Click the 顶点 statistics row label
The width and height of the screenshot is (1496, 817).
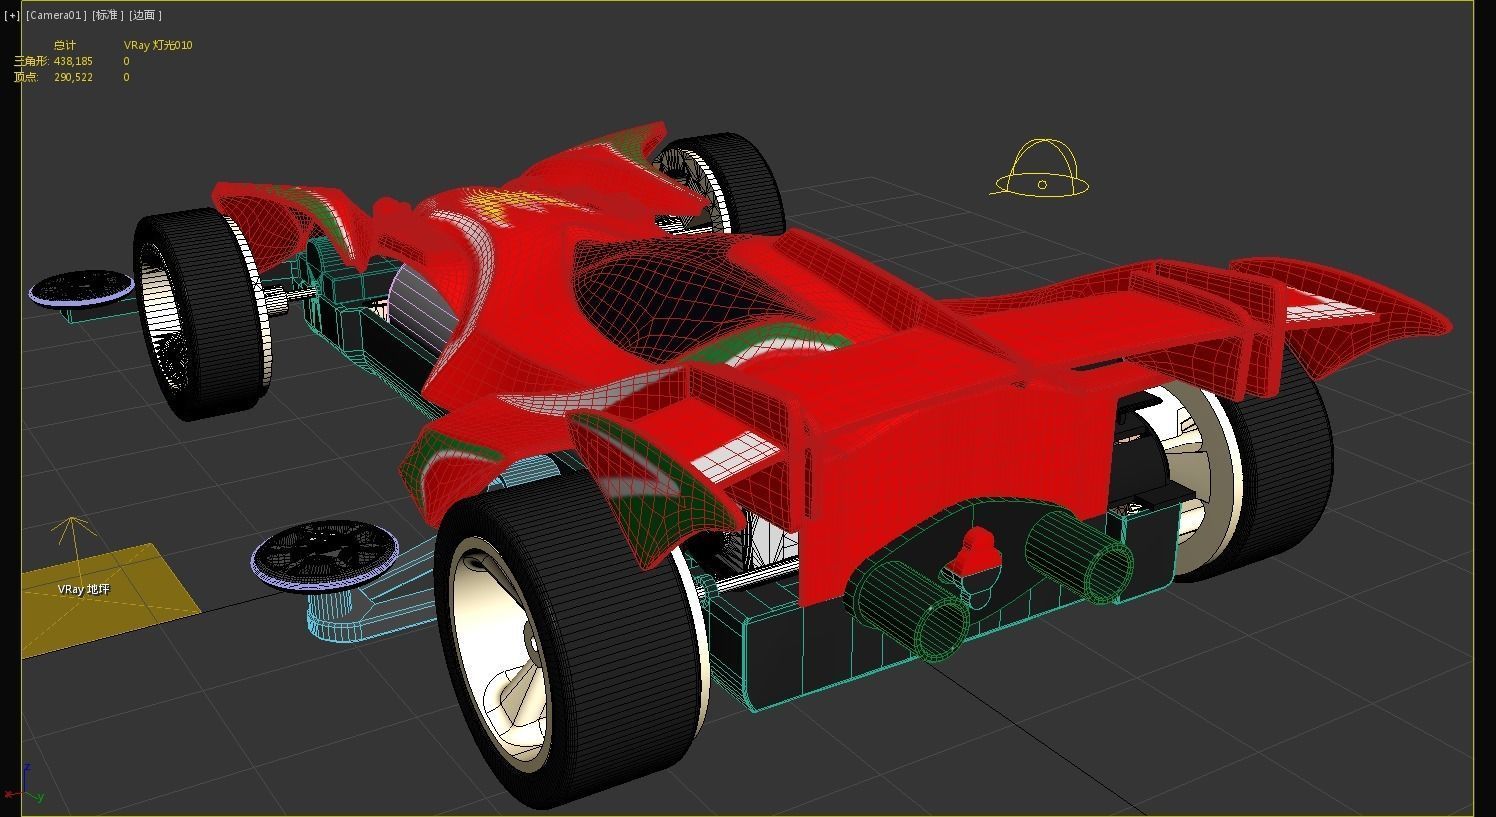click(26, 77)
